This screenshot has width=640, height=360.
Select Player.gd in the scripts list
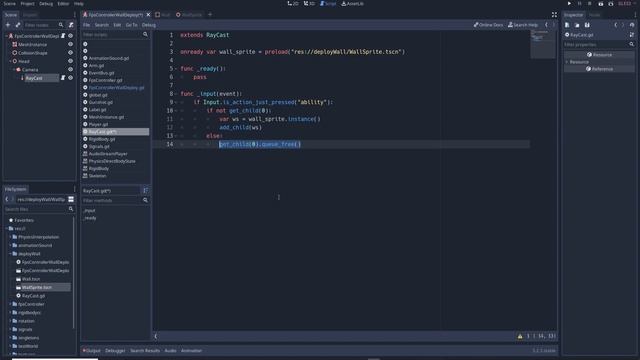click(x=98, y=124)
